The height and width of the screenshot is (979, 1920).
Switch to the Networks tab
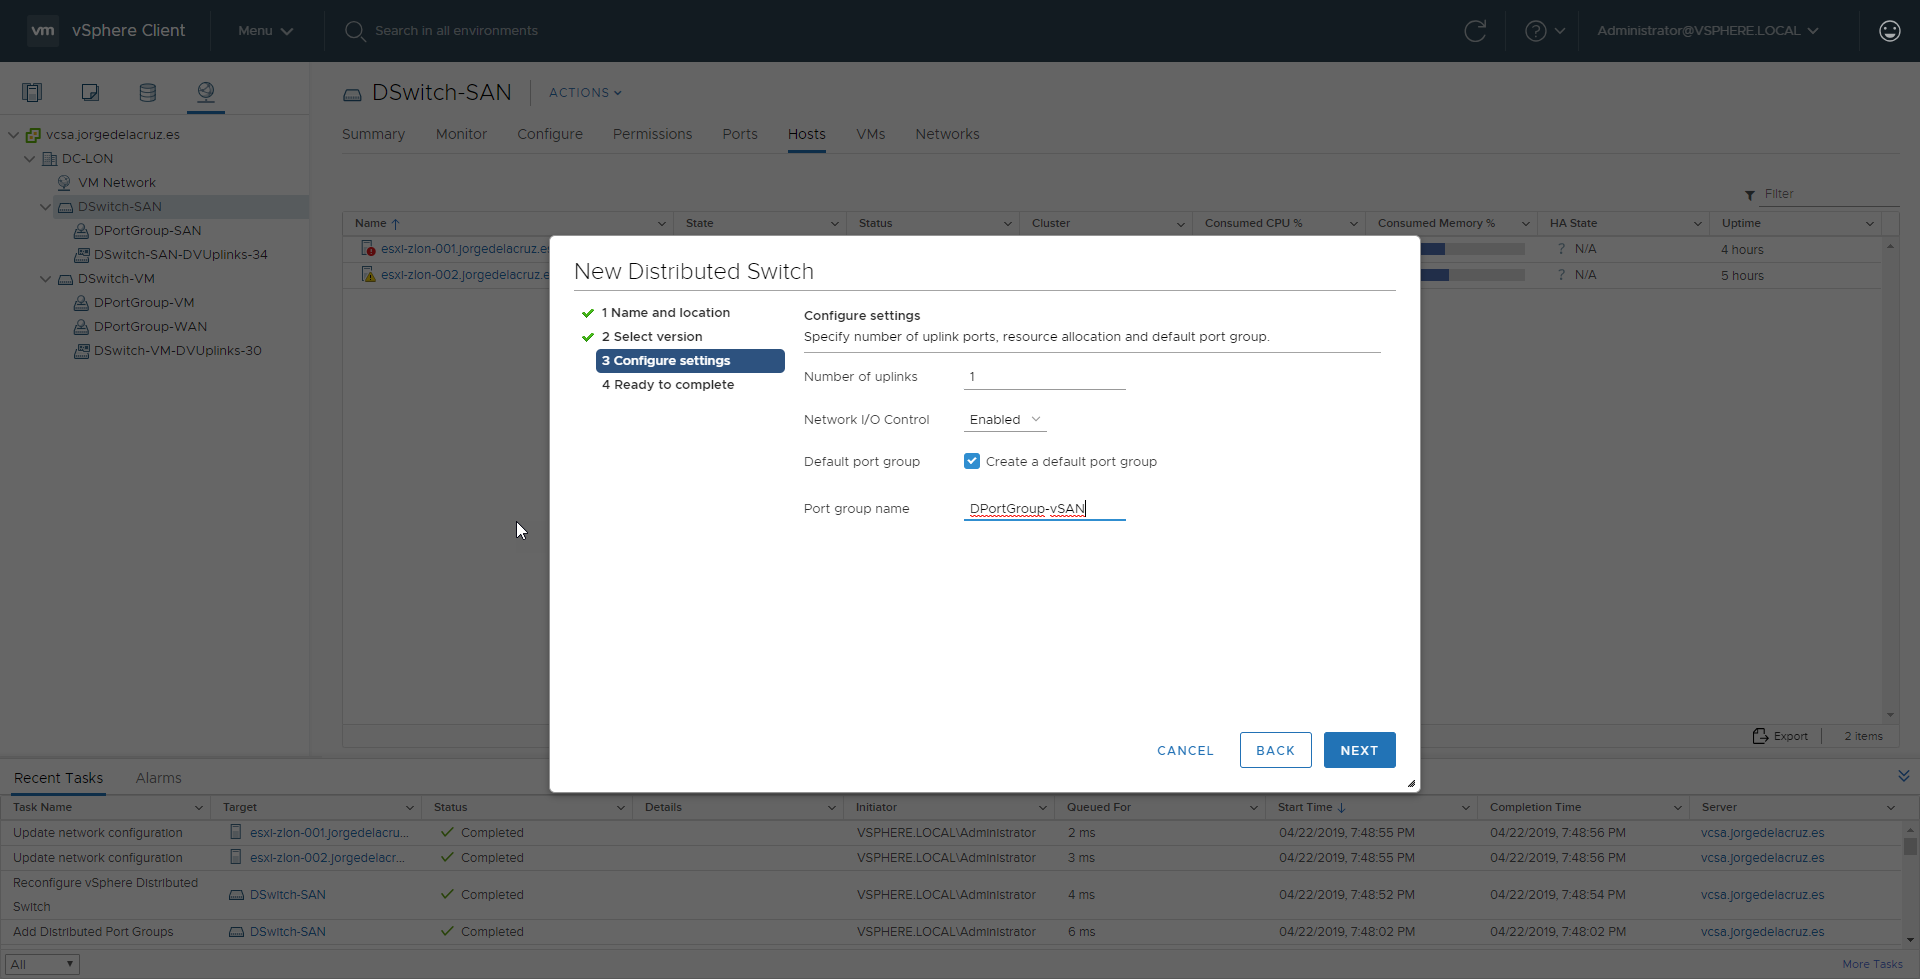pyautogui.click(x=947, y=134)
